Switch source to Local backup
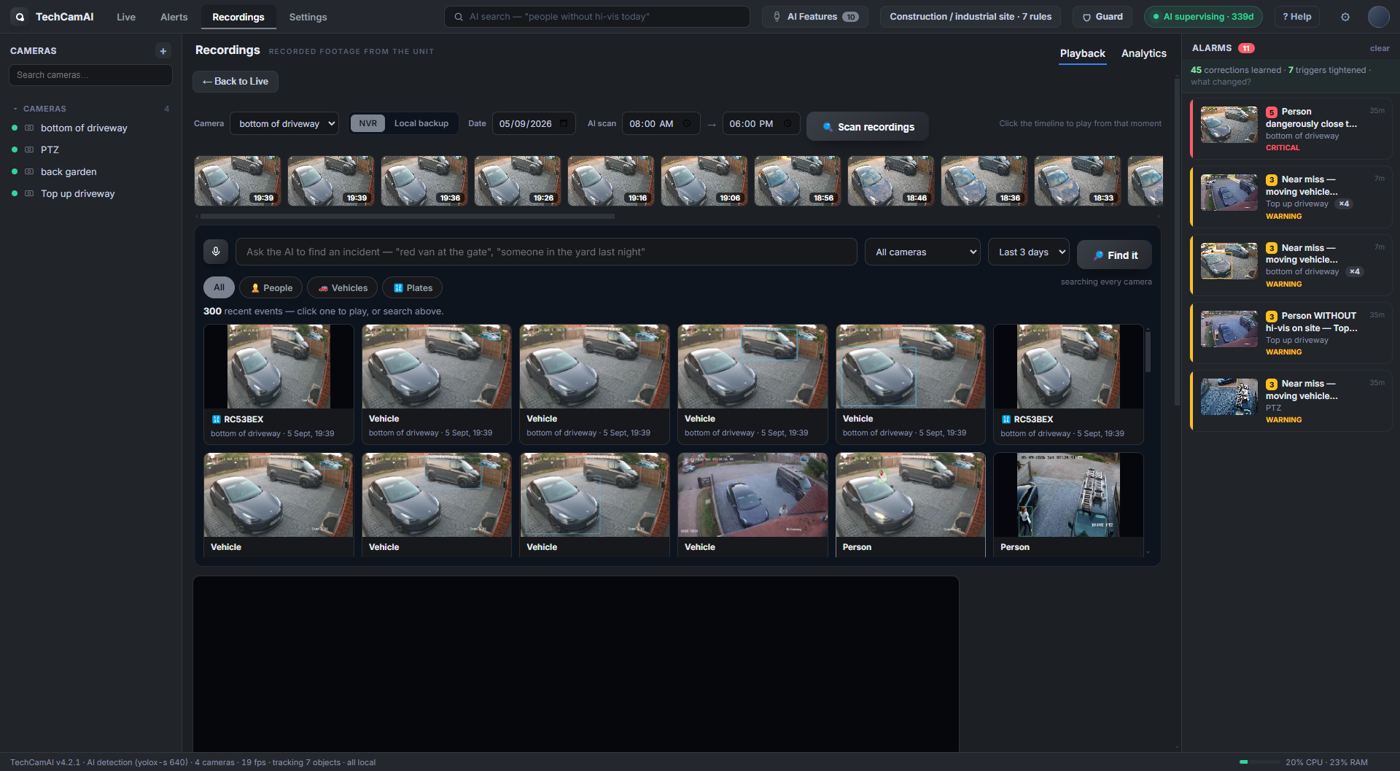The width and height of the screenshot is (1400, 771). (421, 124)
